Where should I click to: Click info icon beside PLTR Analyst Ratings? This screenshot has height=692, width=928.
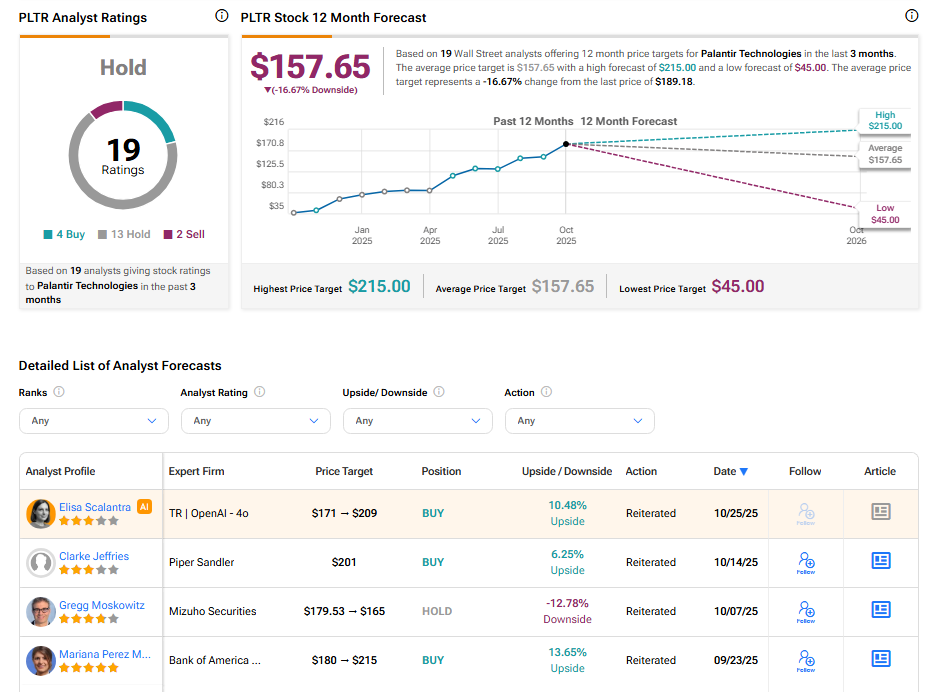click(x=221, y=16)
